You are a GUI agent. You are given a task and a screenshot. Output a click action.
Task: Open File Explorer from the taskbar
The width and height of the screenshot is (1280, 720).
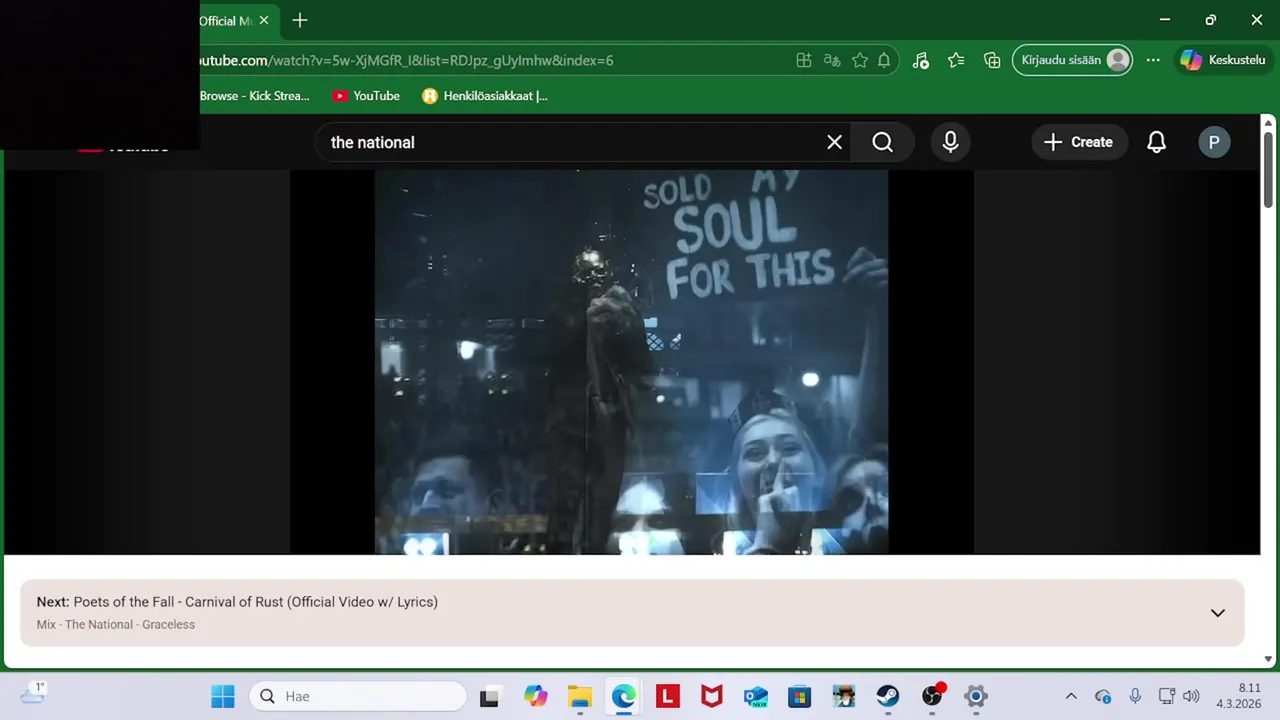point(580,696)
